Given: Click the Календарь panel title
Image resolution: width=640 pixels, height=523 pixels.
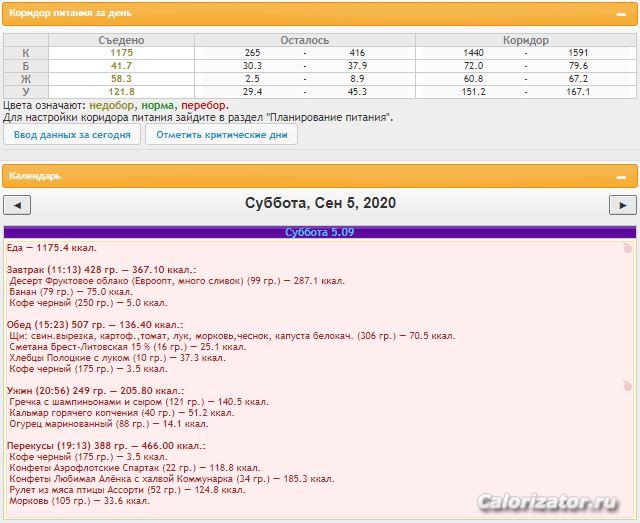Looking at the screenshot, I should click(x=35, y=176).
